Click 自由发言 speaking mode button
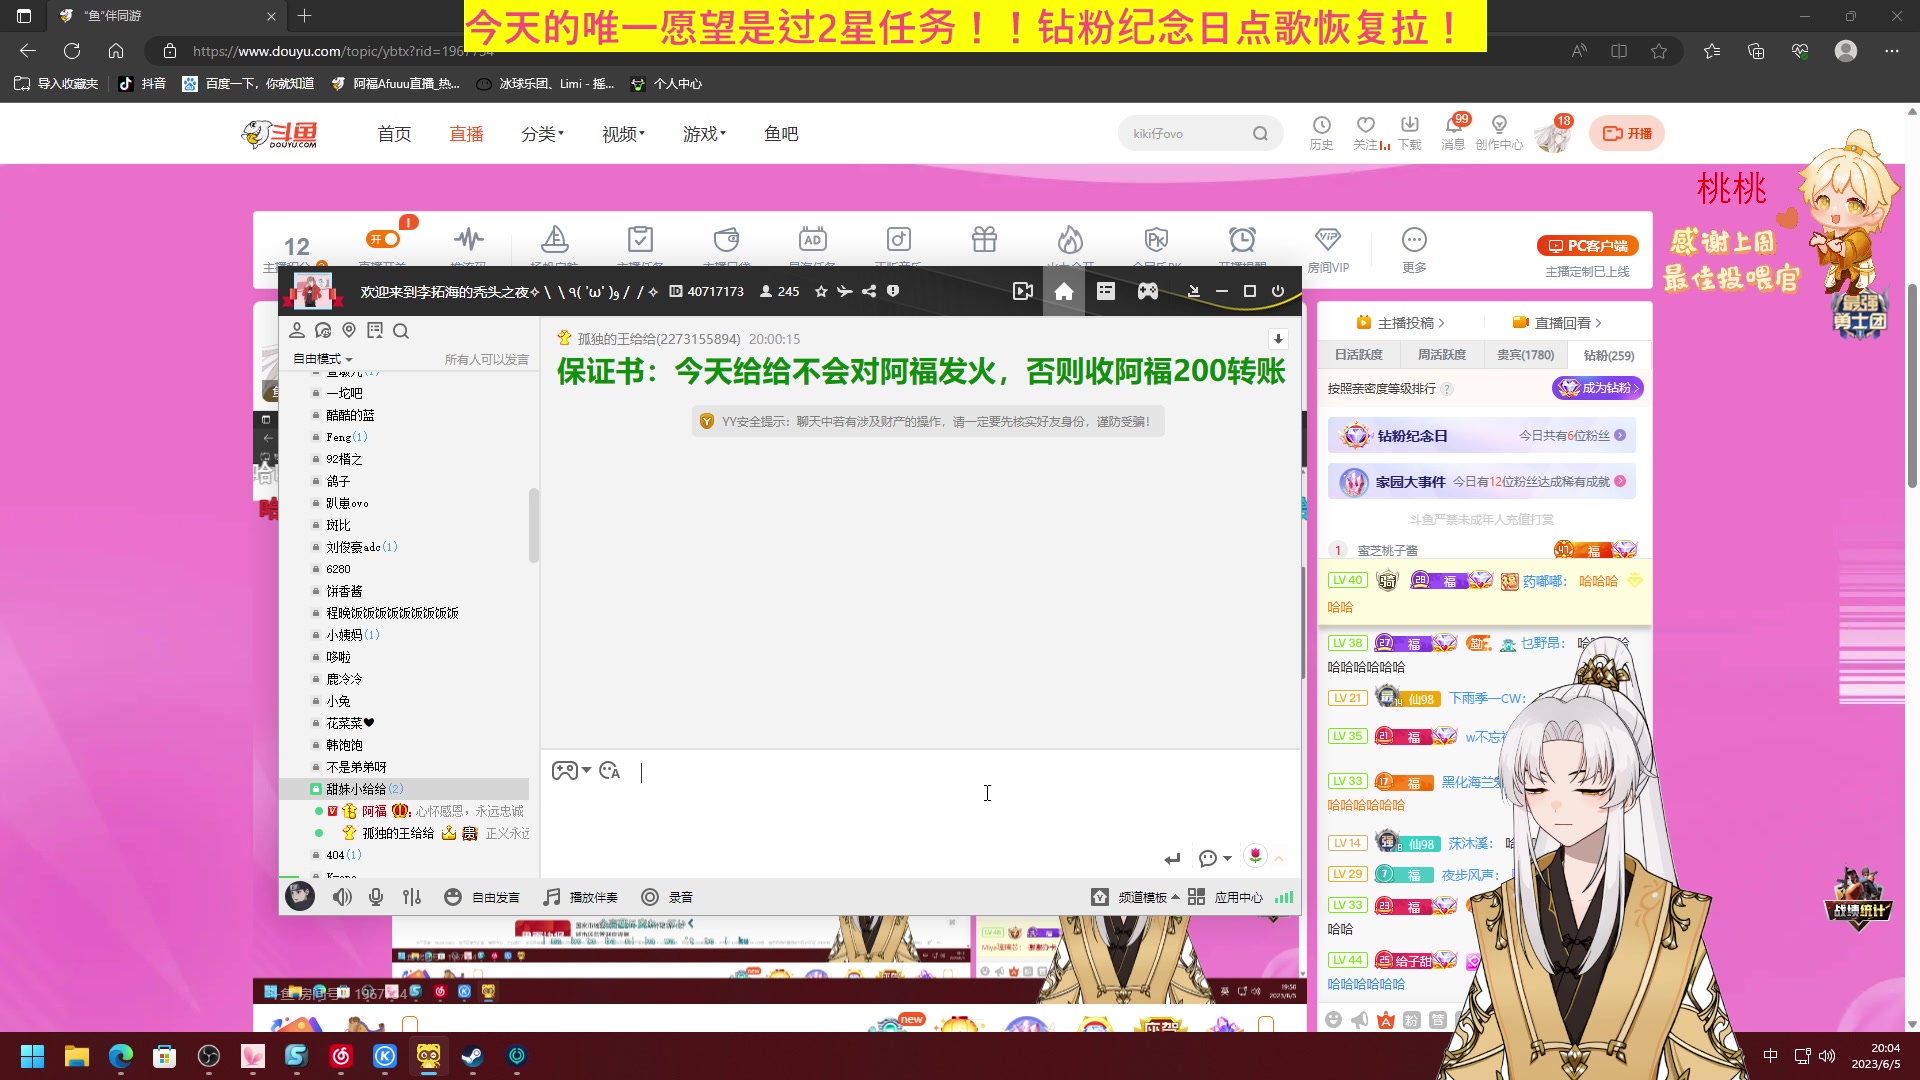The width and height of the screenshot is (1920, 1080). (482, 897)
